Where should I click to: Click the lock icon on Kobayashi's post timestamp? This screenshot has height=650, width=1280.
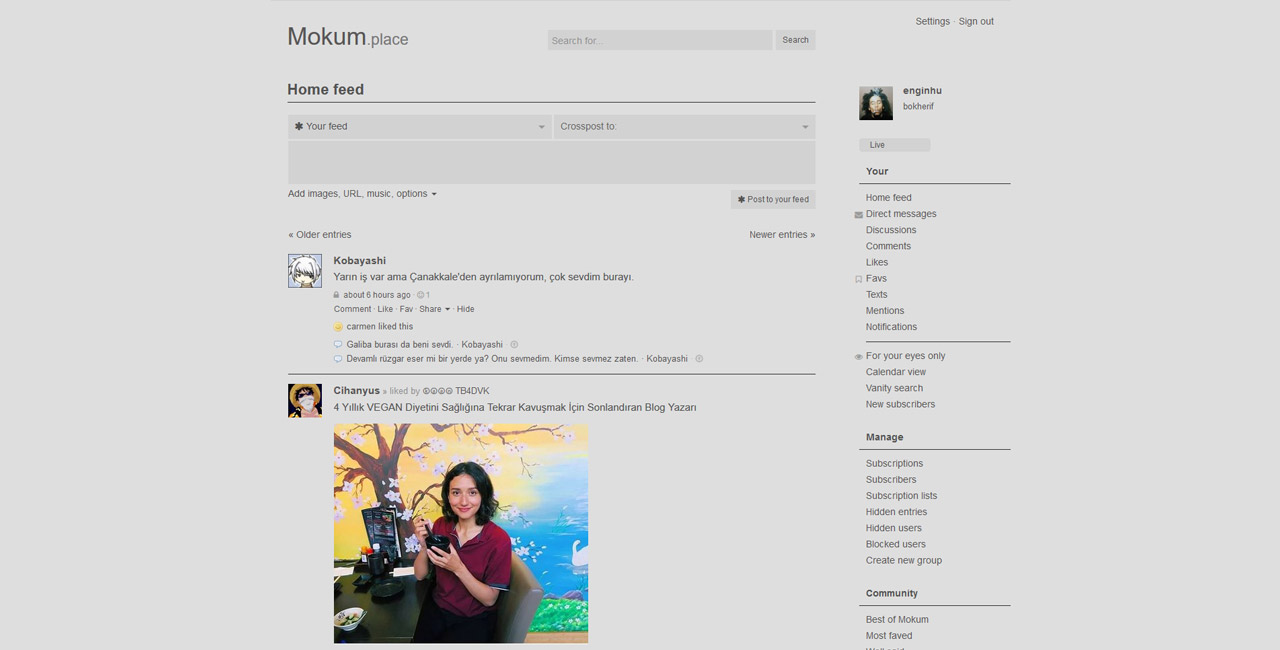[x=337, y=294]
